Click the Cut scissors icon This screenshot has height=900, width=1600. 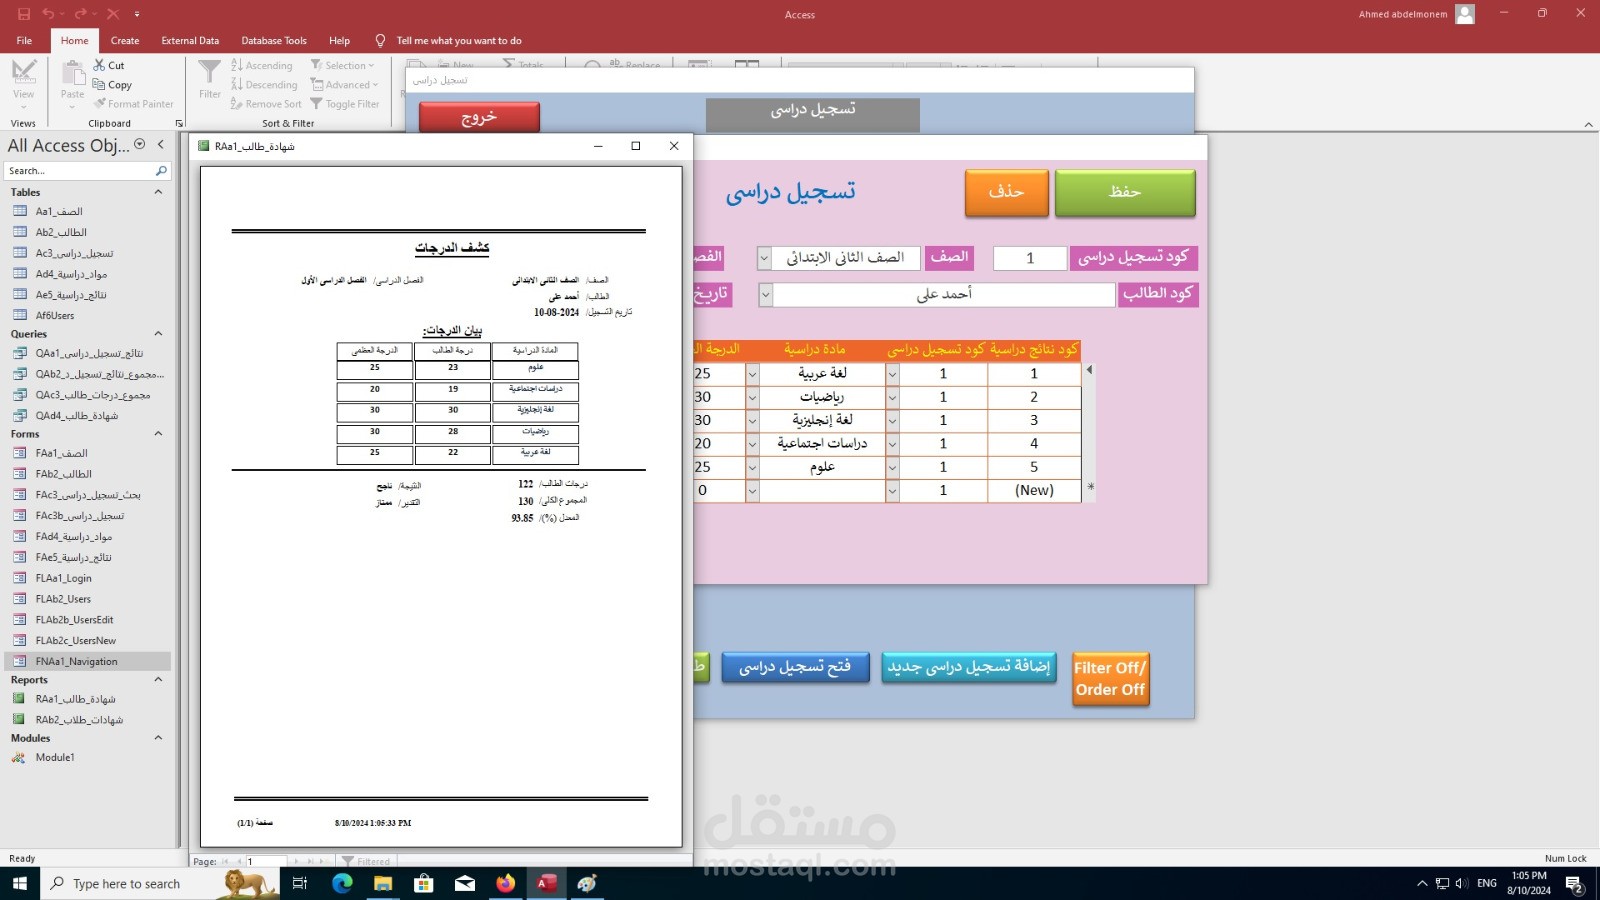(99, 65)
